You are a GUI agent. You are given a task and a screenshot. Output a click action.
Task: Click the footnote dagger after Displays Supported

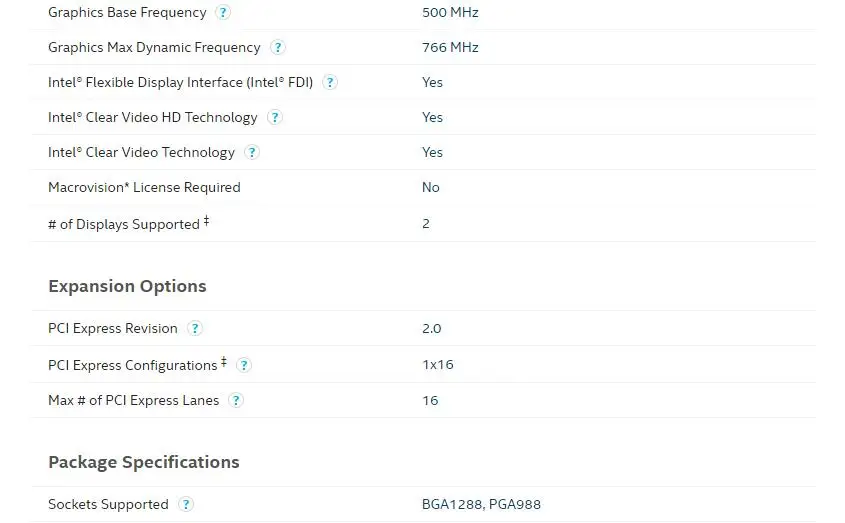coord(206,221)
